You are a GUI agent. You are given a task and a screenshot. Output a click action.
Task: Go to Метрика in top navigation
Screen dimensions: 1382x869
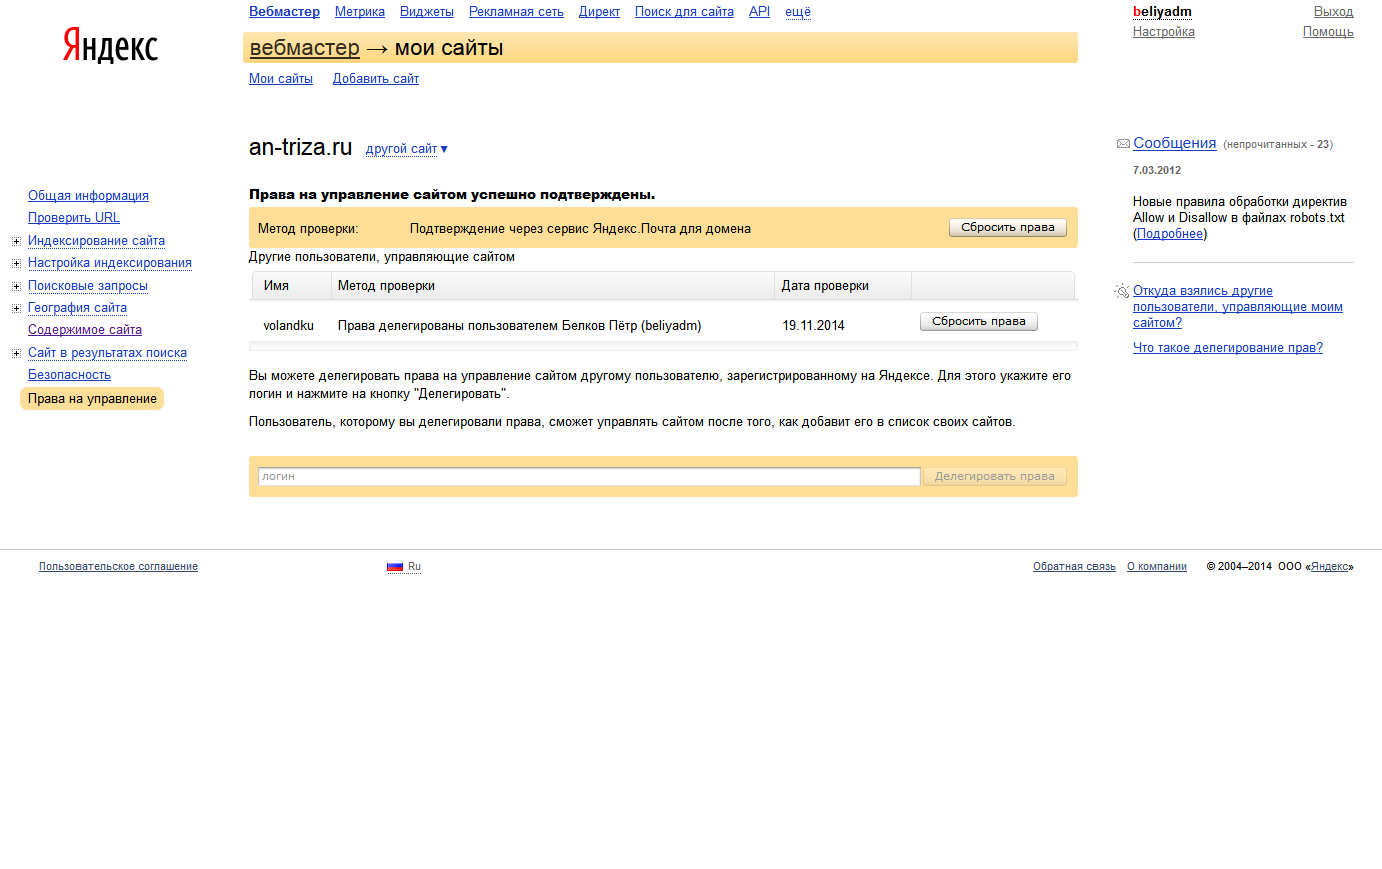[x=360, y=12]
